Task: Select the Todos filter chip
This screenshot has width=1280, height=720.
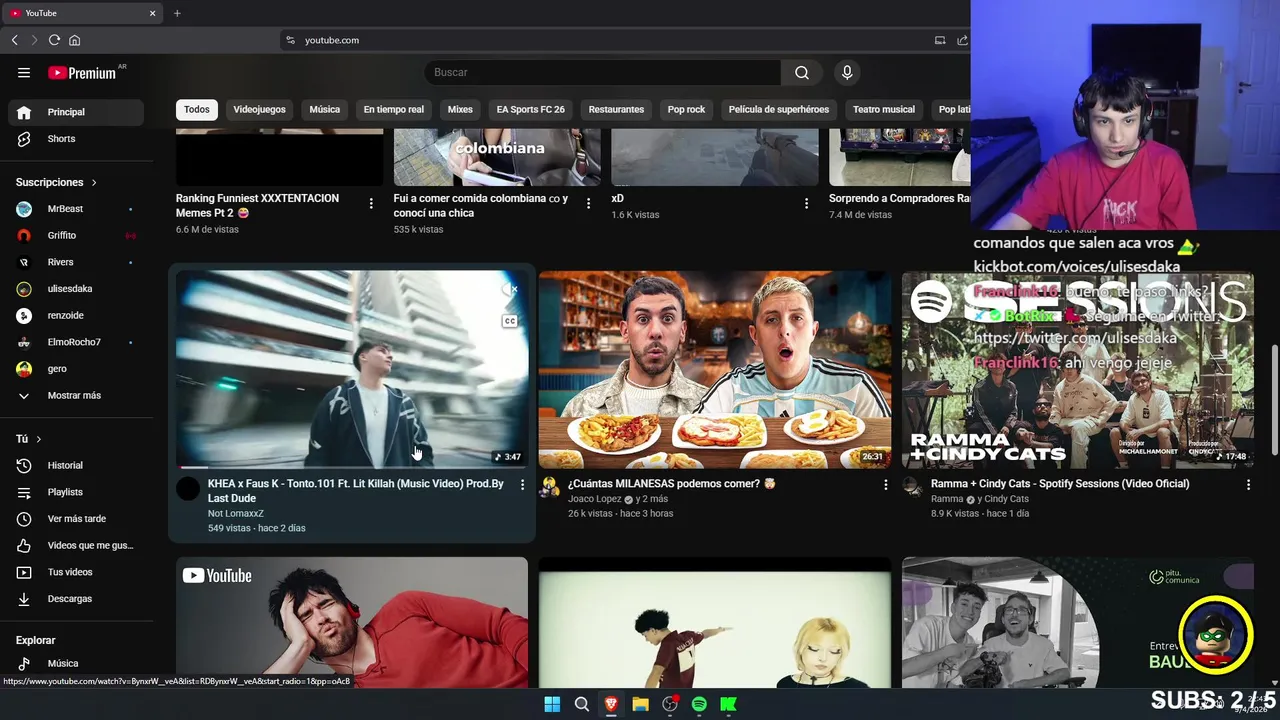Action: [197, 109]
